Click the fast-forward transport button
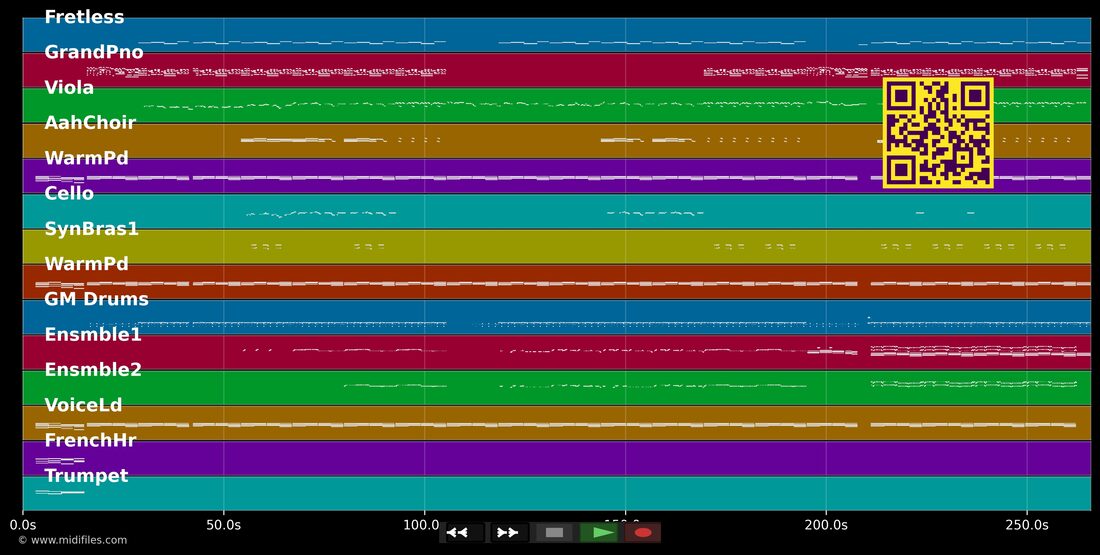This screenshot has width=1100, height=555. (509, 533)
